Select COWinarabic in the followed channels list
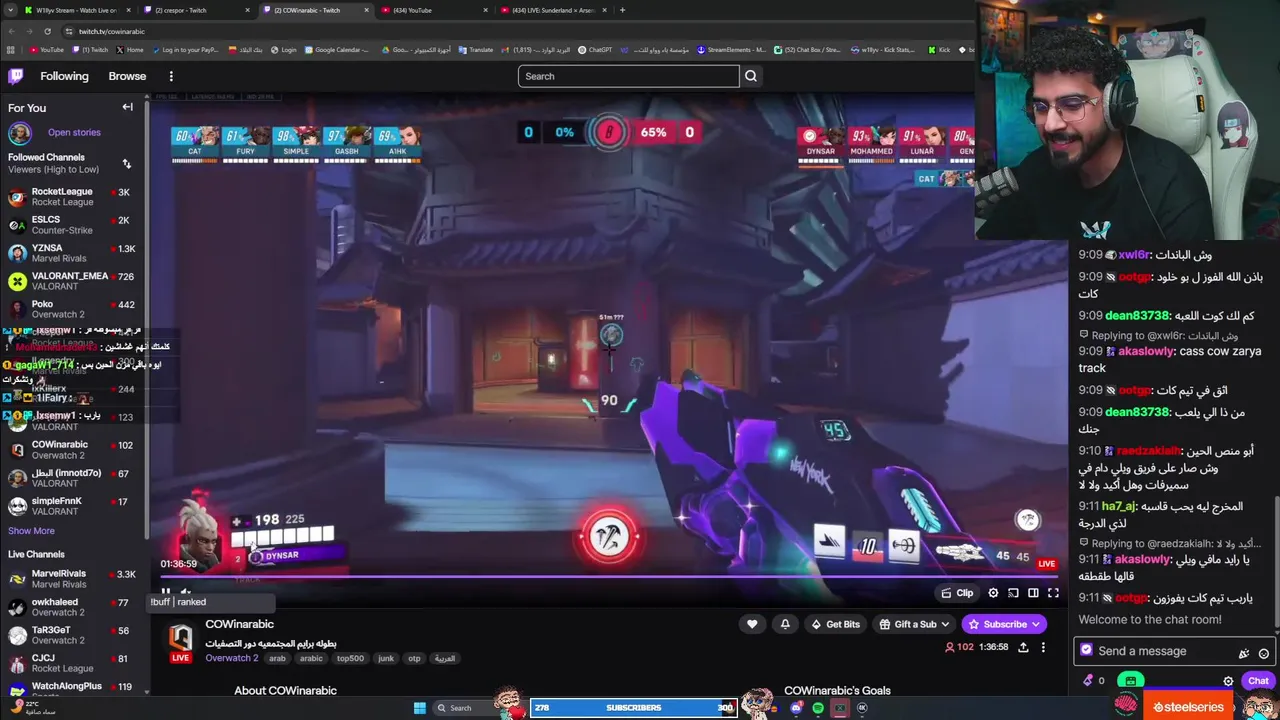The width and height of the screenshot is (1280, 720). [72, 450]
